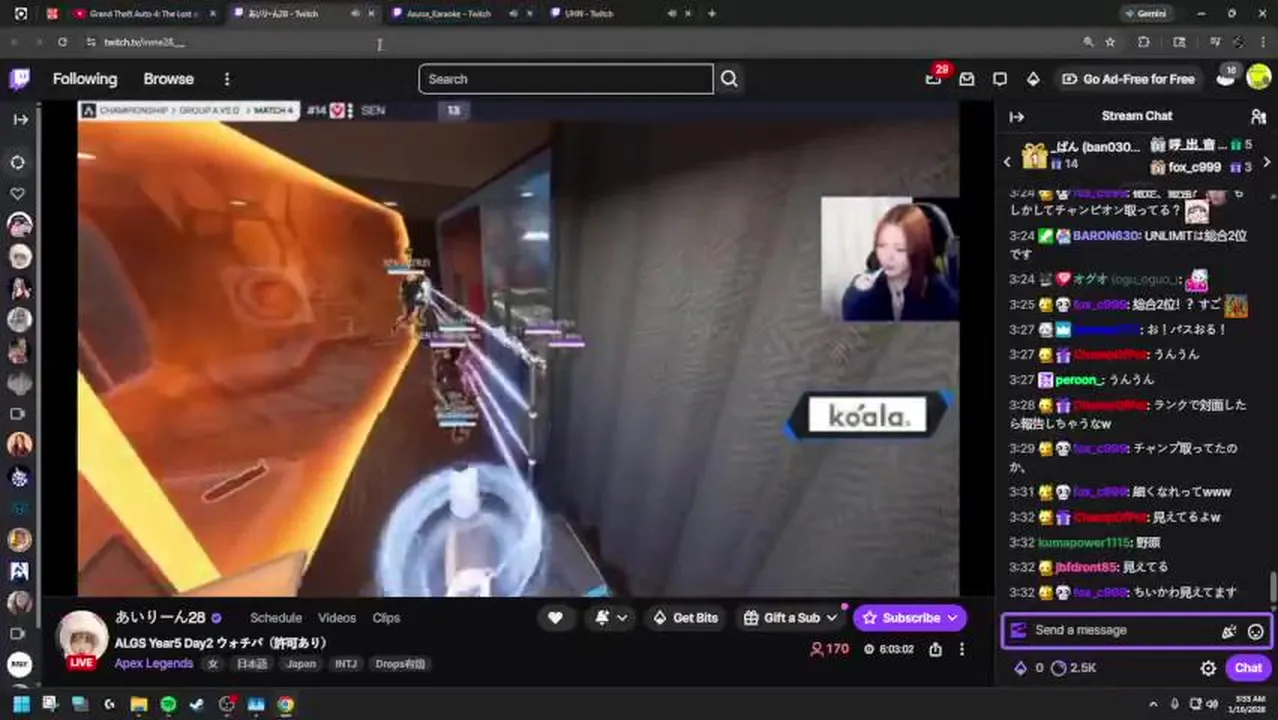Collapse the Stream Chat panel

click(x=1017, y=116)
